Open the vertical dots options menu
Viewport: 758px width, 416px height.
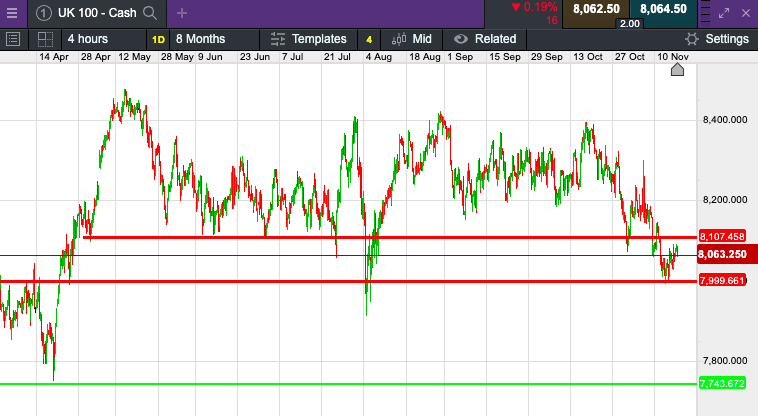tap(705, 14)
